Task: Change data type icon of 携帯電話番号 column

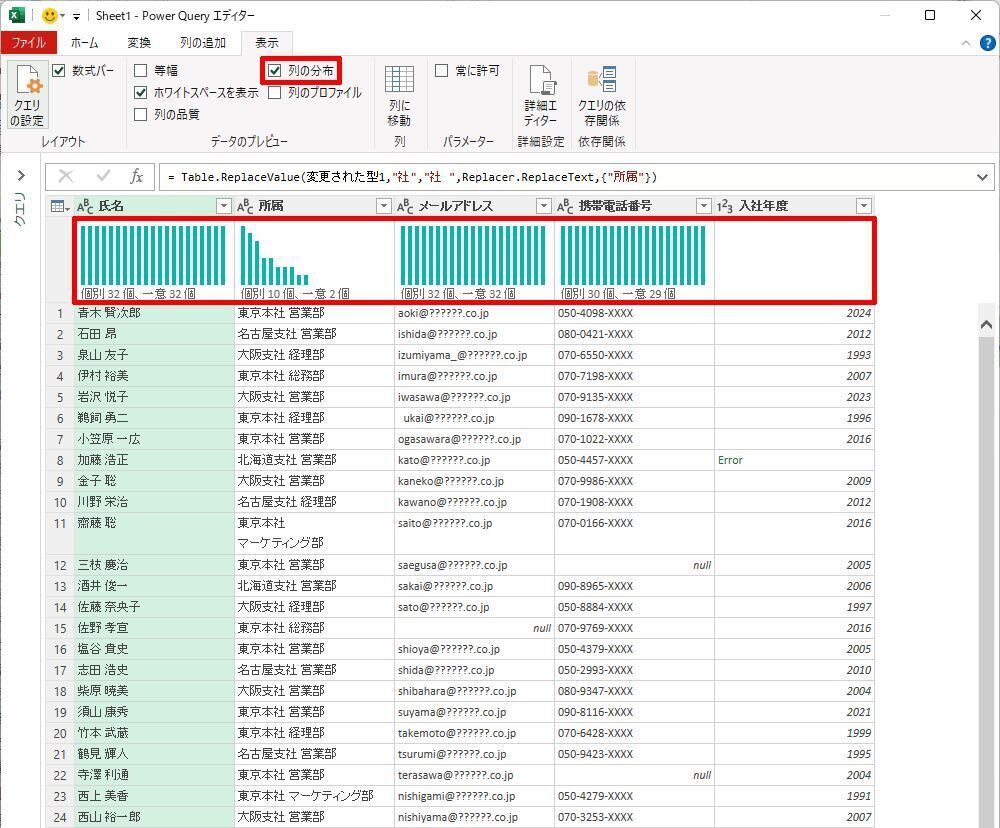Action: click(x=565, y=206)
